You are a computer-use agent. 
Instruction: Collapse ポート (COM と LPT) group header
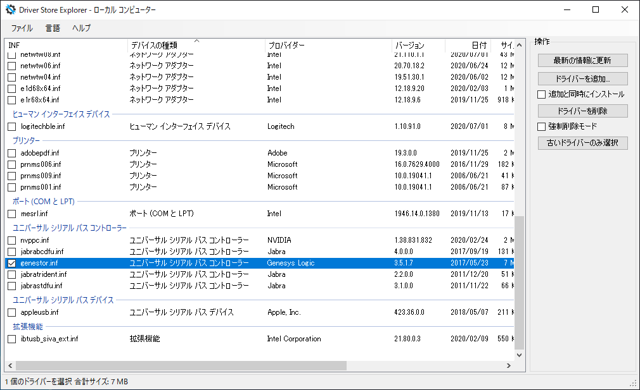43,202
